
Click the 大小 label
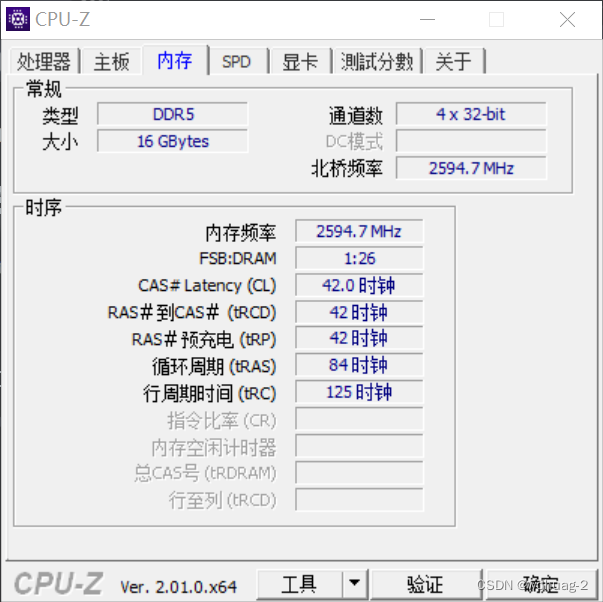[60, 142]
